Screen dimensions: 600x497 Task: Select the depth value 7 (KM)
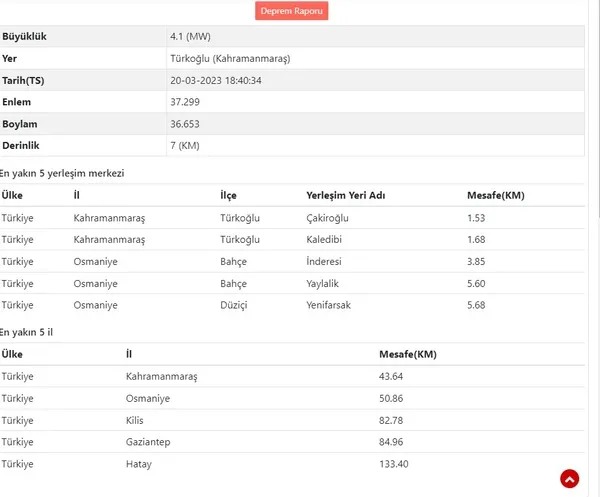pos(185,146)
